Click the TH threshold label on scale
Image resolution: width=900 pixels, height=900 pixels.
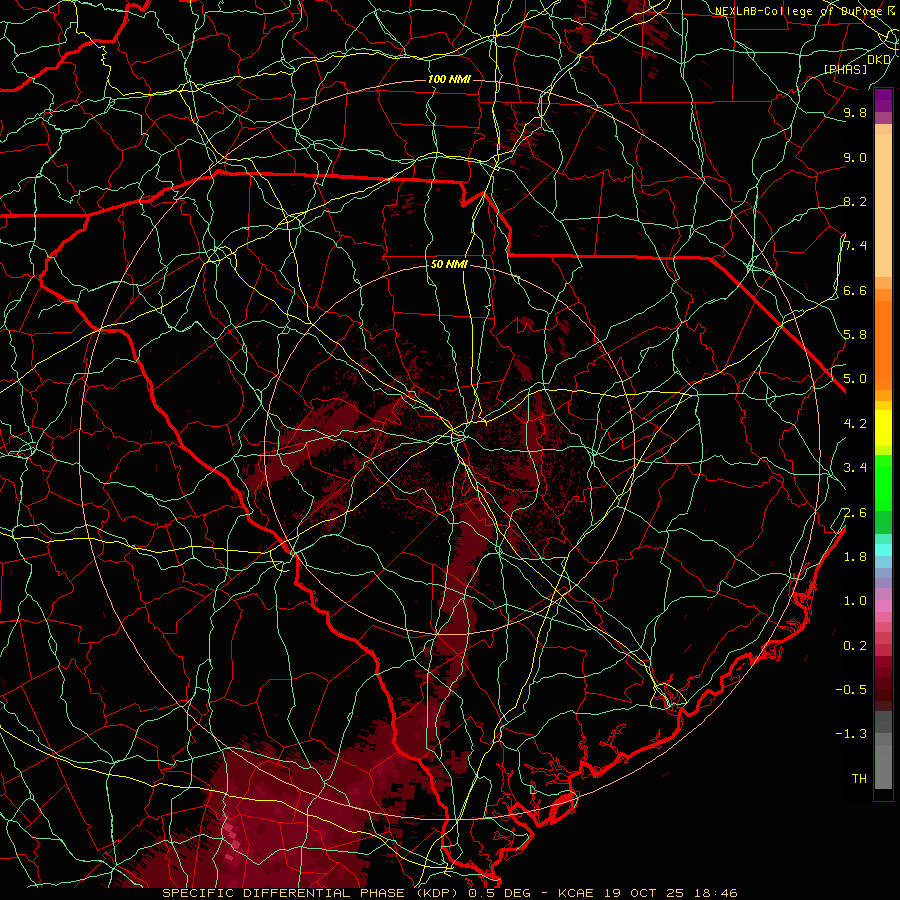point(859,779)
